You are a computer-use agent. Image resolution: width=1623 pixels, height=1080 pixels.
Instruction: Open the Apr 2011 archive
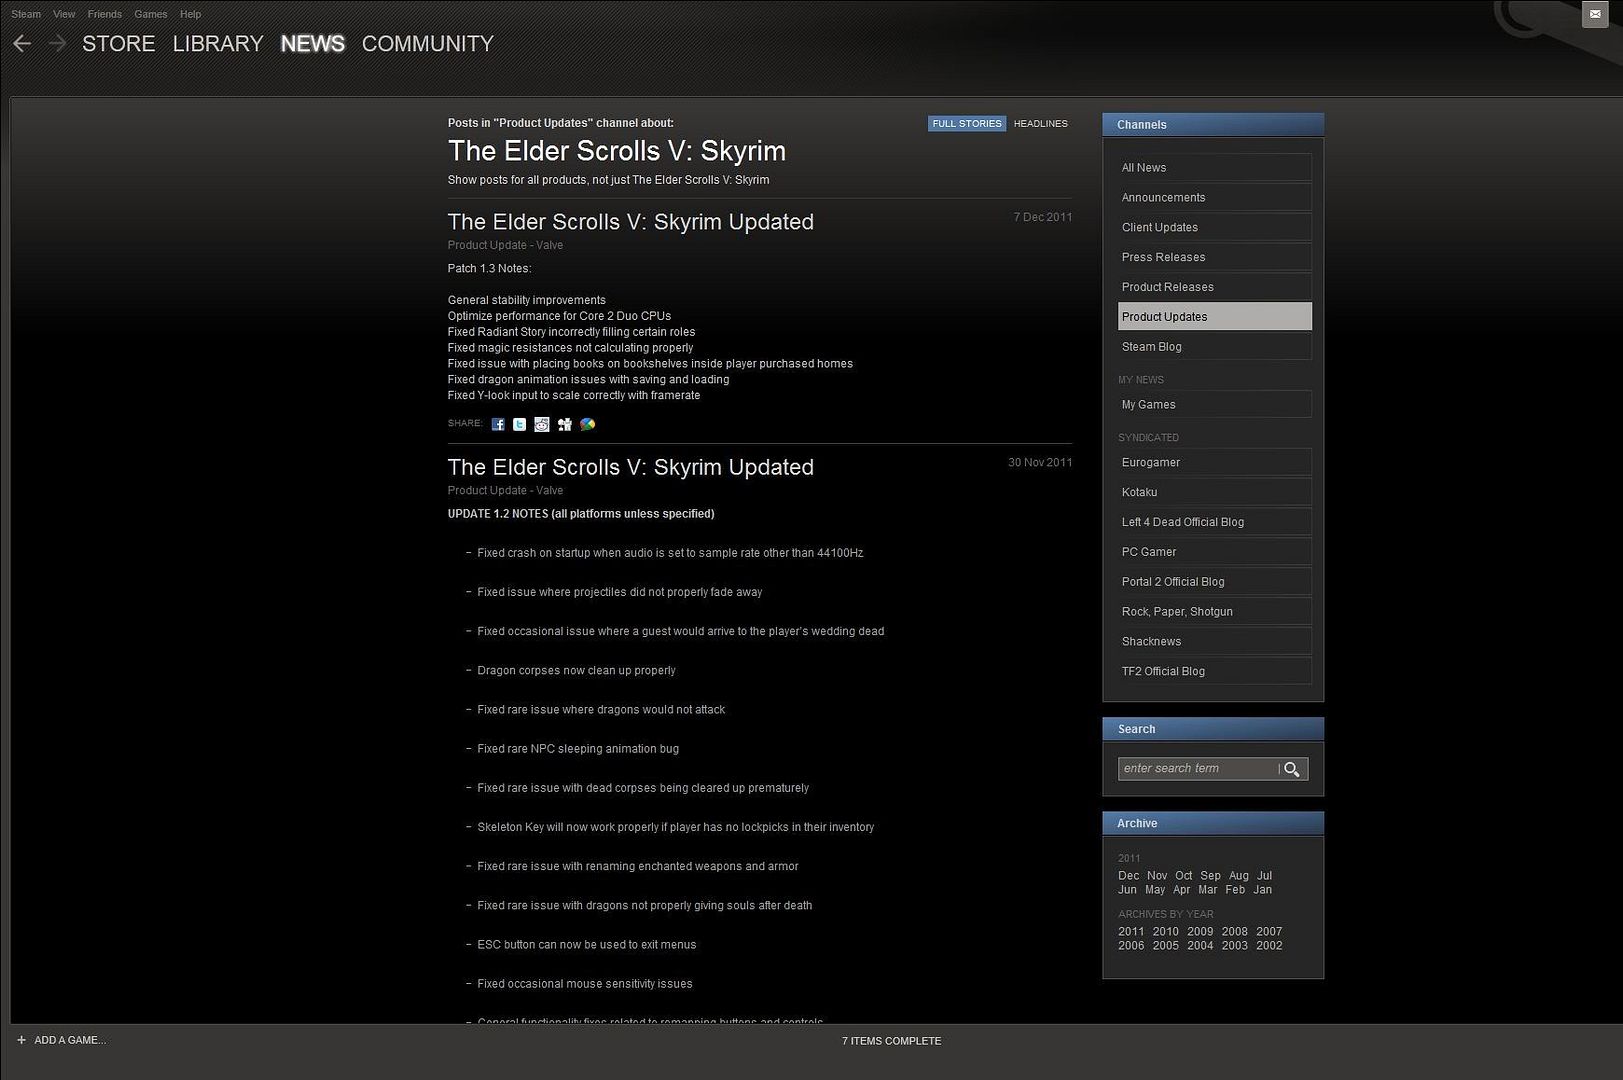[1182, 889]
